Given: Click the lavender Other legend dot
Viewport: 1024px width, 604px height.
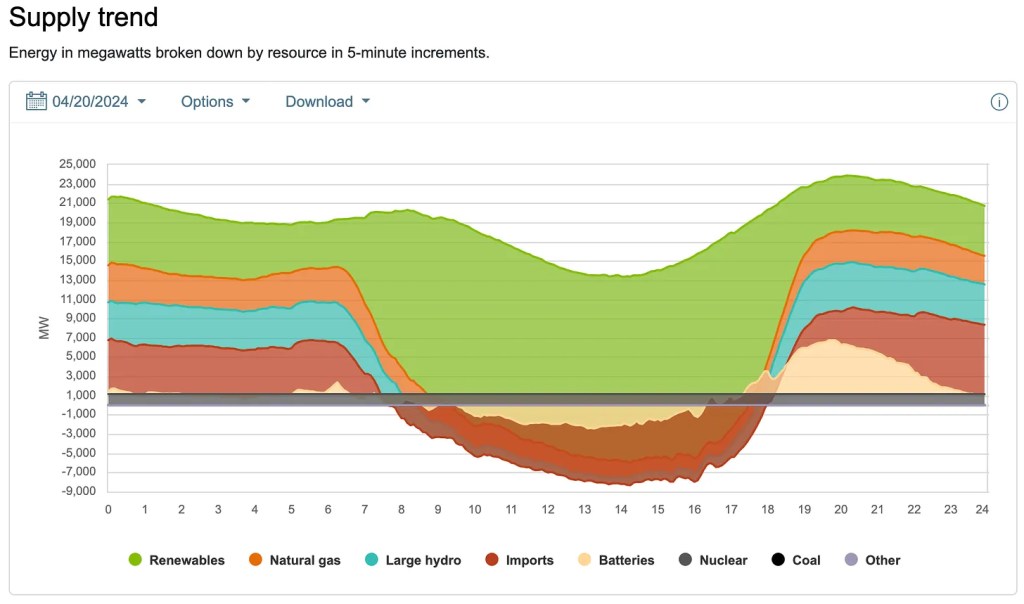Looking at the screenshot, I should [851, 560].
